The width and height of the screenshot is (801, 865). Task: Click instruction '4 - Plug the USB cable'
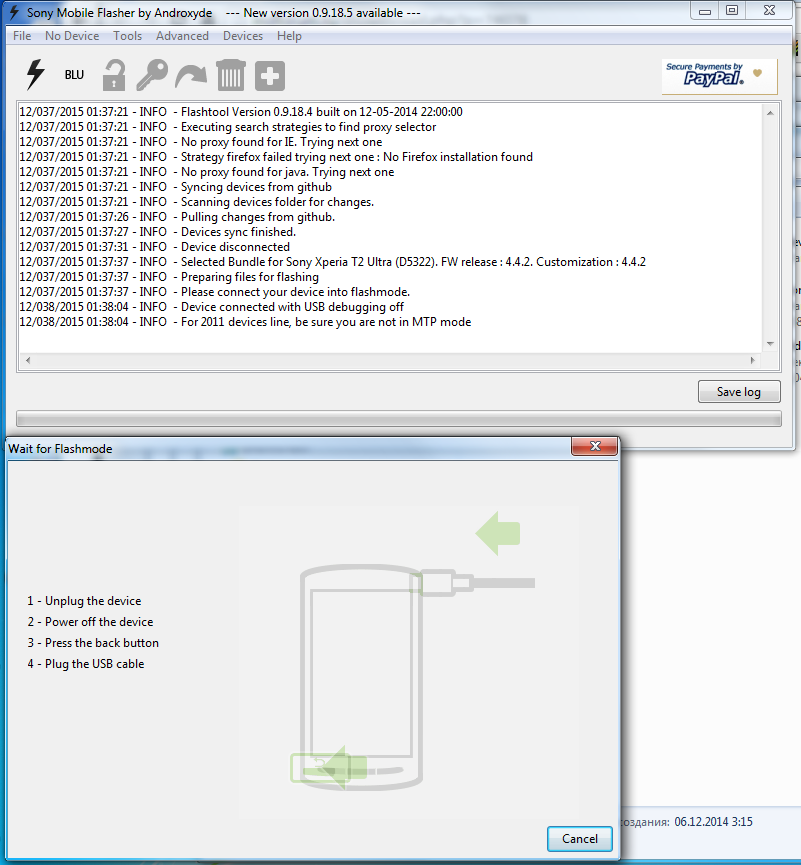86,664
